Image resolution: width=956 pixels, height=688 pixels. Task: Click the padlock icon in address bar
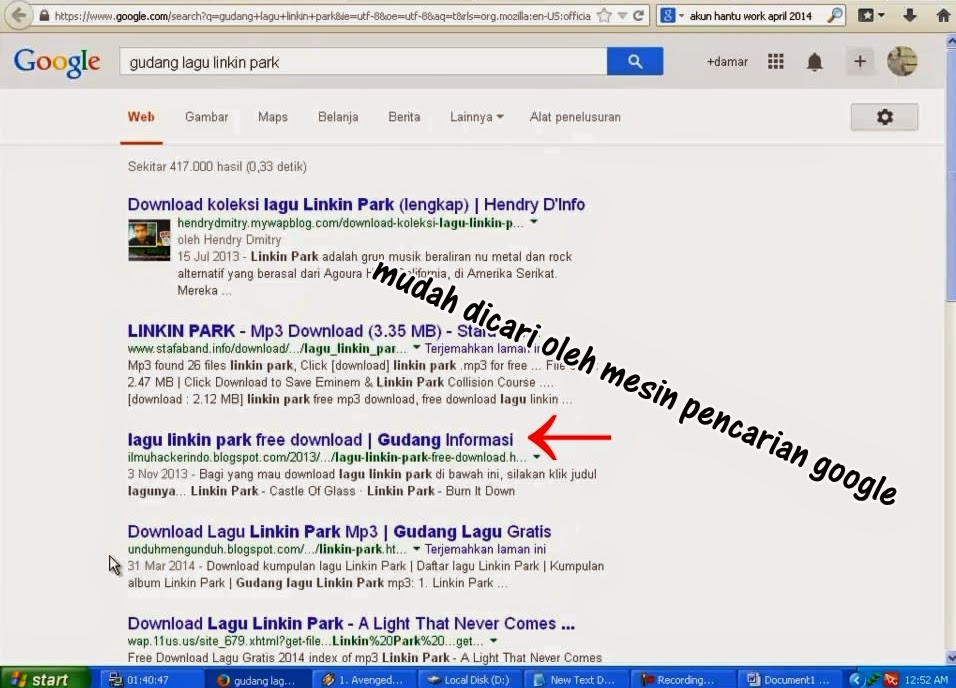[x=44, y=16]
